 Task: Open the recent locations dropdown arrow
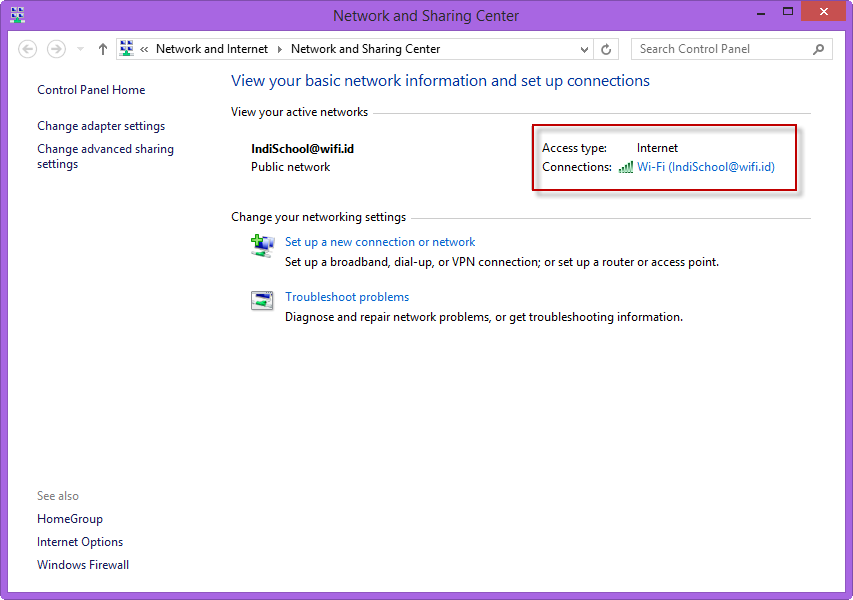[x=80, y=50]
